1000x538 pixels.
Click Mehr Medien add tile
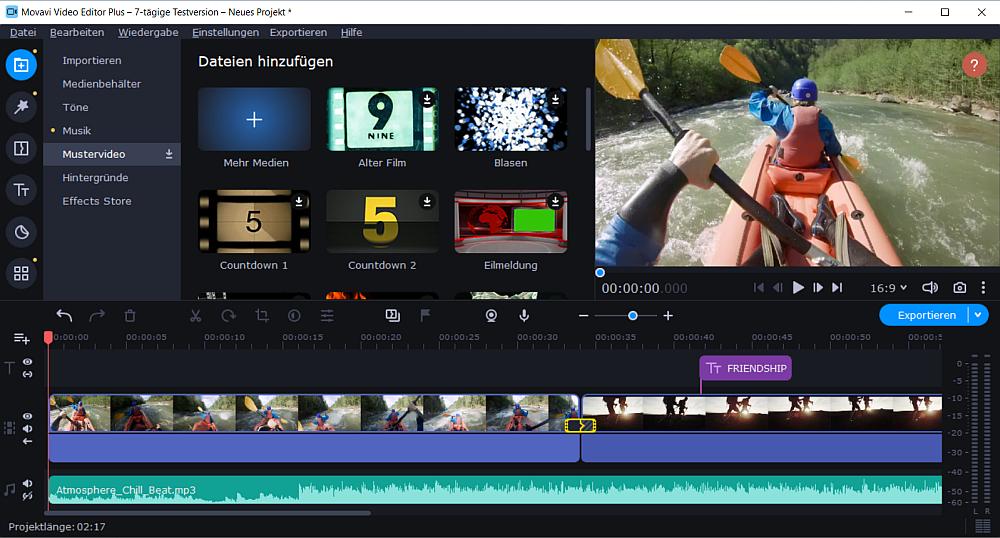click(254, 119)
